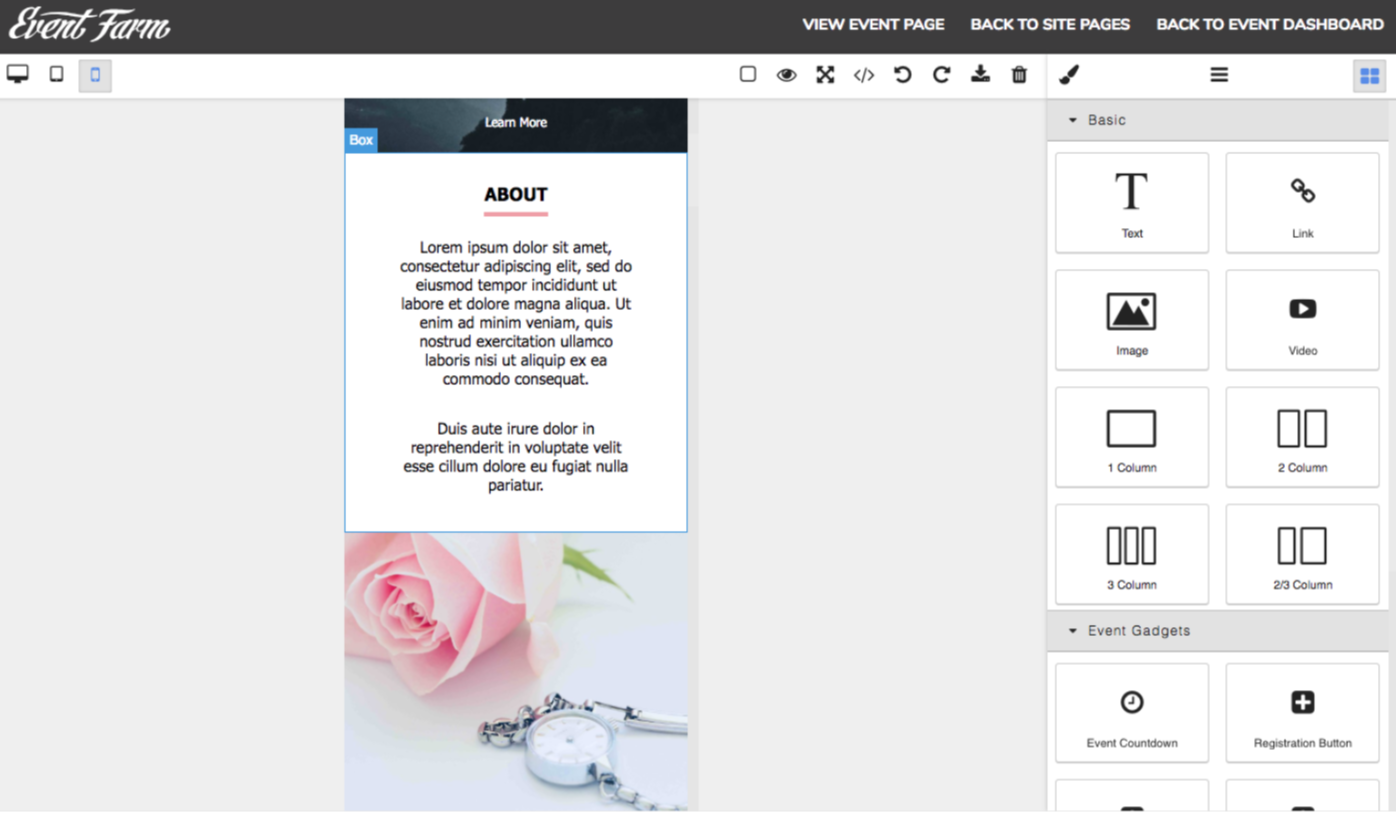This screenshot has height=816, width=1396.
Task: Toggle component outlines square icon
Action: click(748, 74)
